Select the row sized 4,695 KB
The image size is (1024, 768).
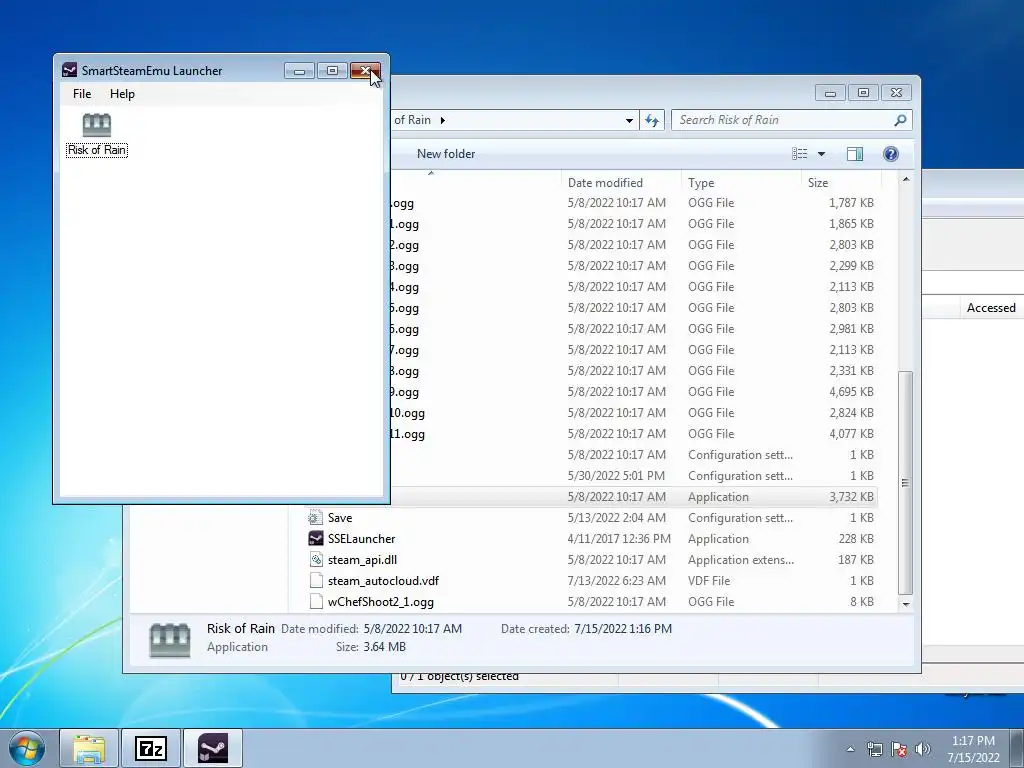633,392
